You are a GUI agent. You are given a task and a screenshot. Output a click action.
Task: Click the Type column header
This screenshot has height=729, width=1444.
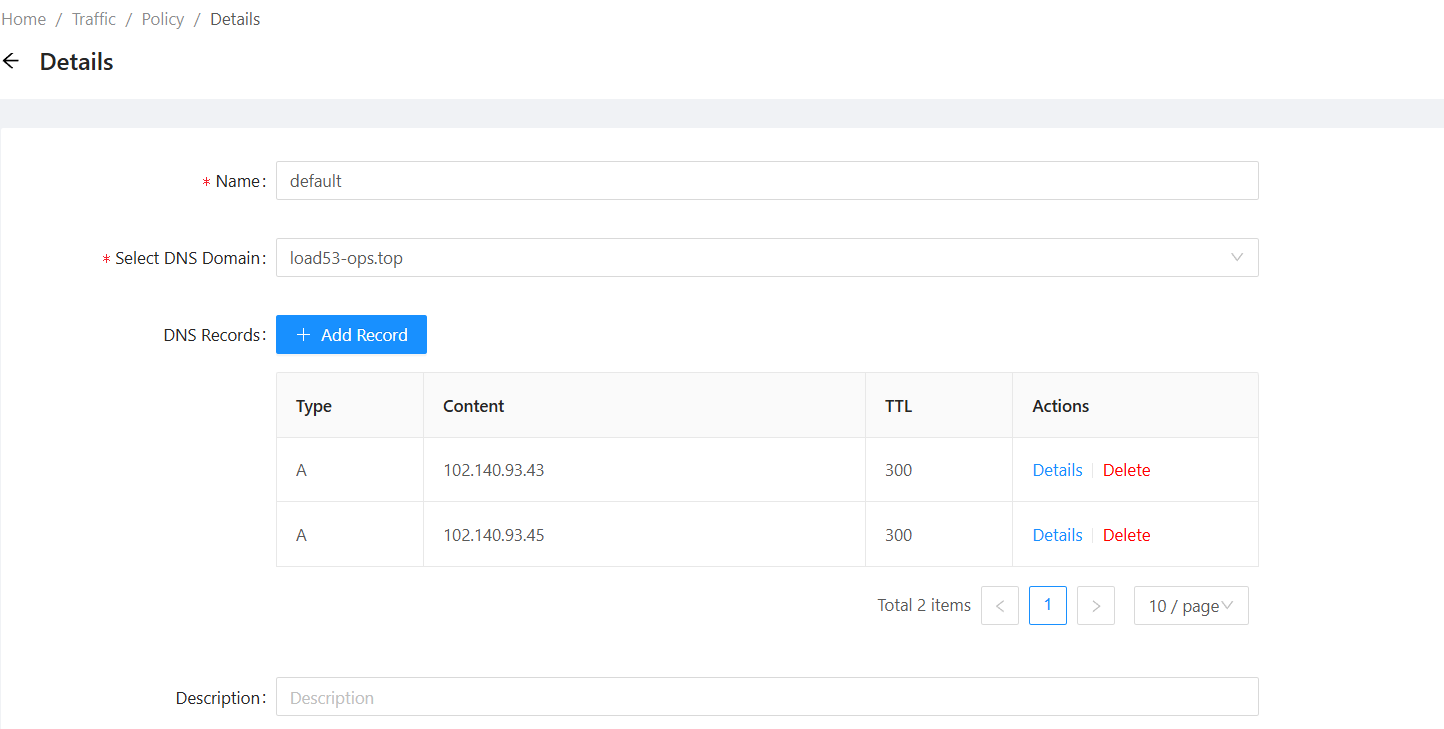click(x=314, y=406)
